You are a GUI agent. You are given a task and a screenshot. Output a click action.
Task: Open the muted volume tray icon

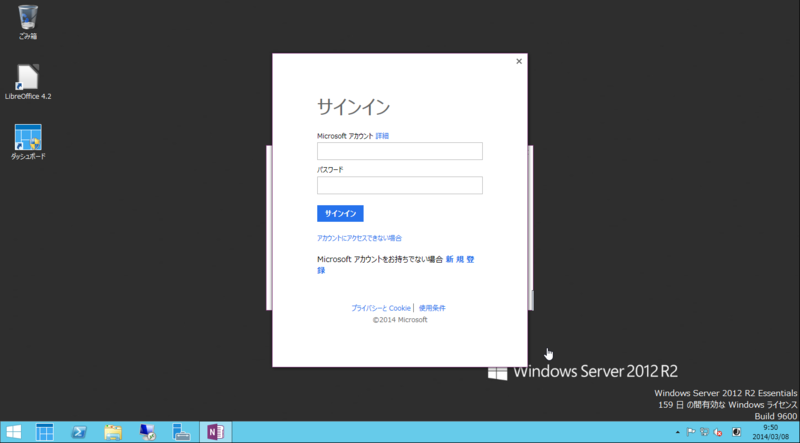718,432
